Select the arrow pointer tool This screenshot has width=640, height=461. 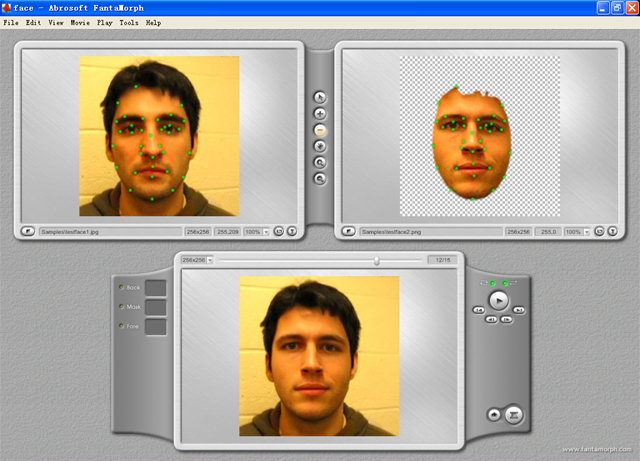coord(320,98)
